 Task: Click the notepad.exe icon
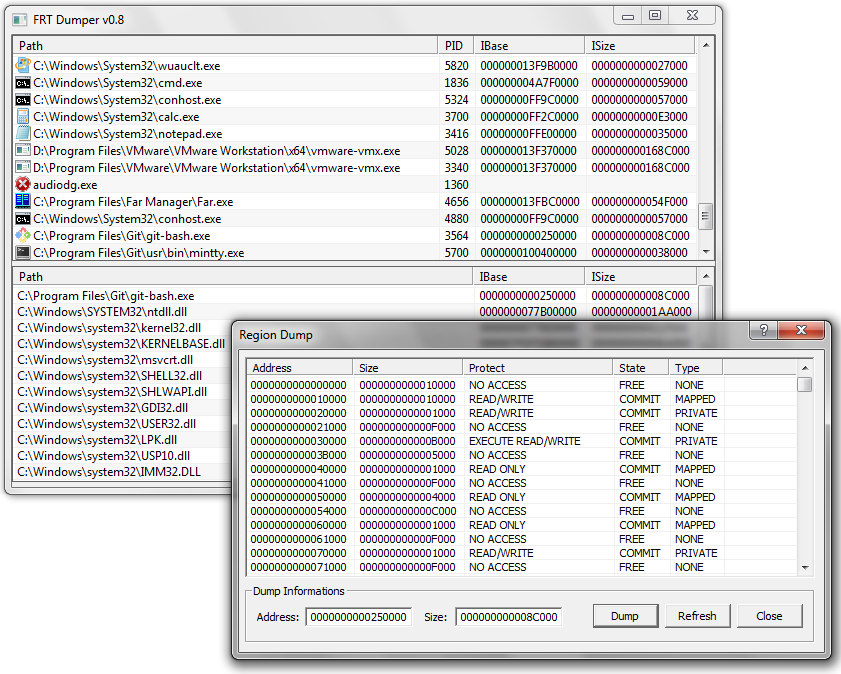23,134
